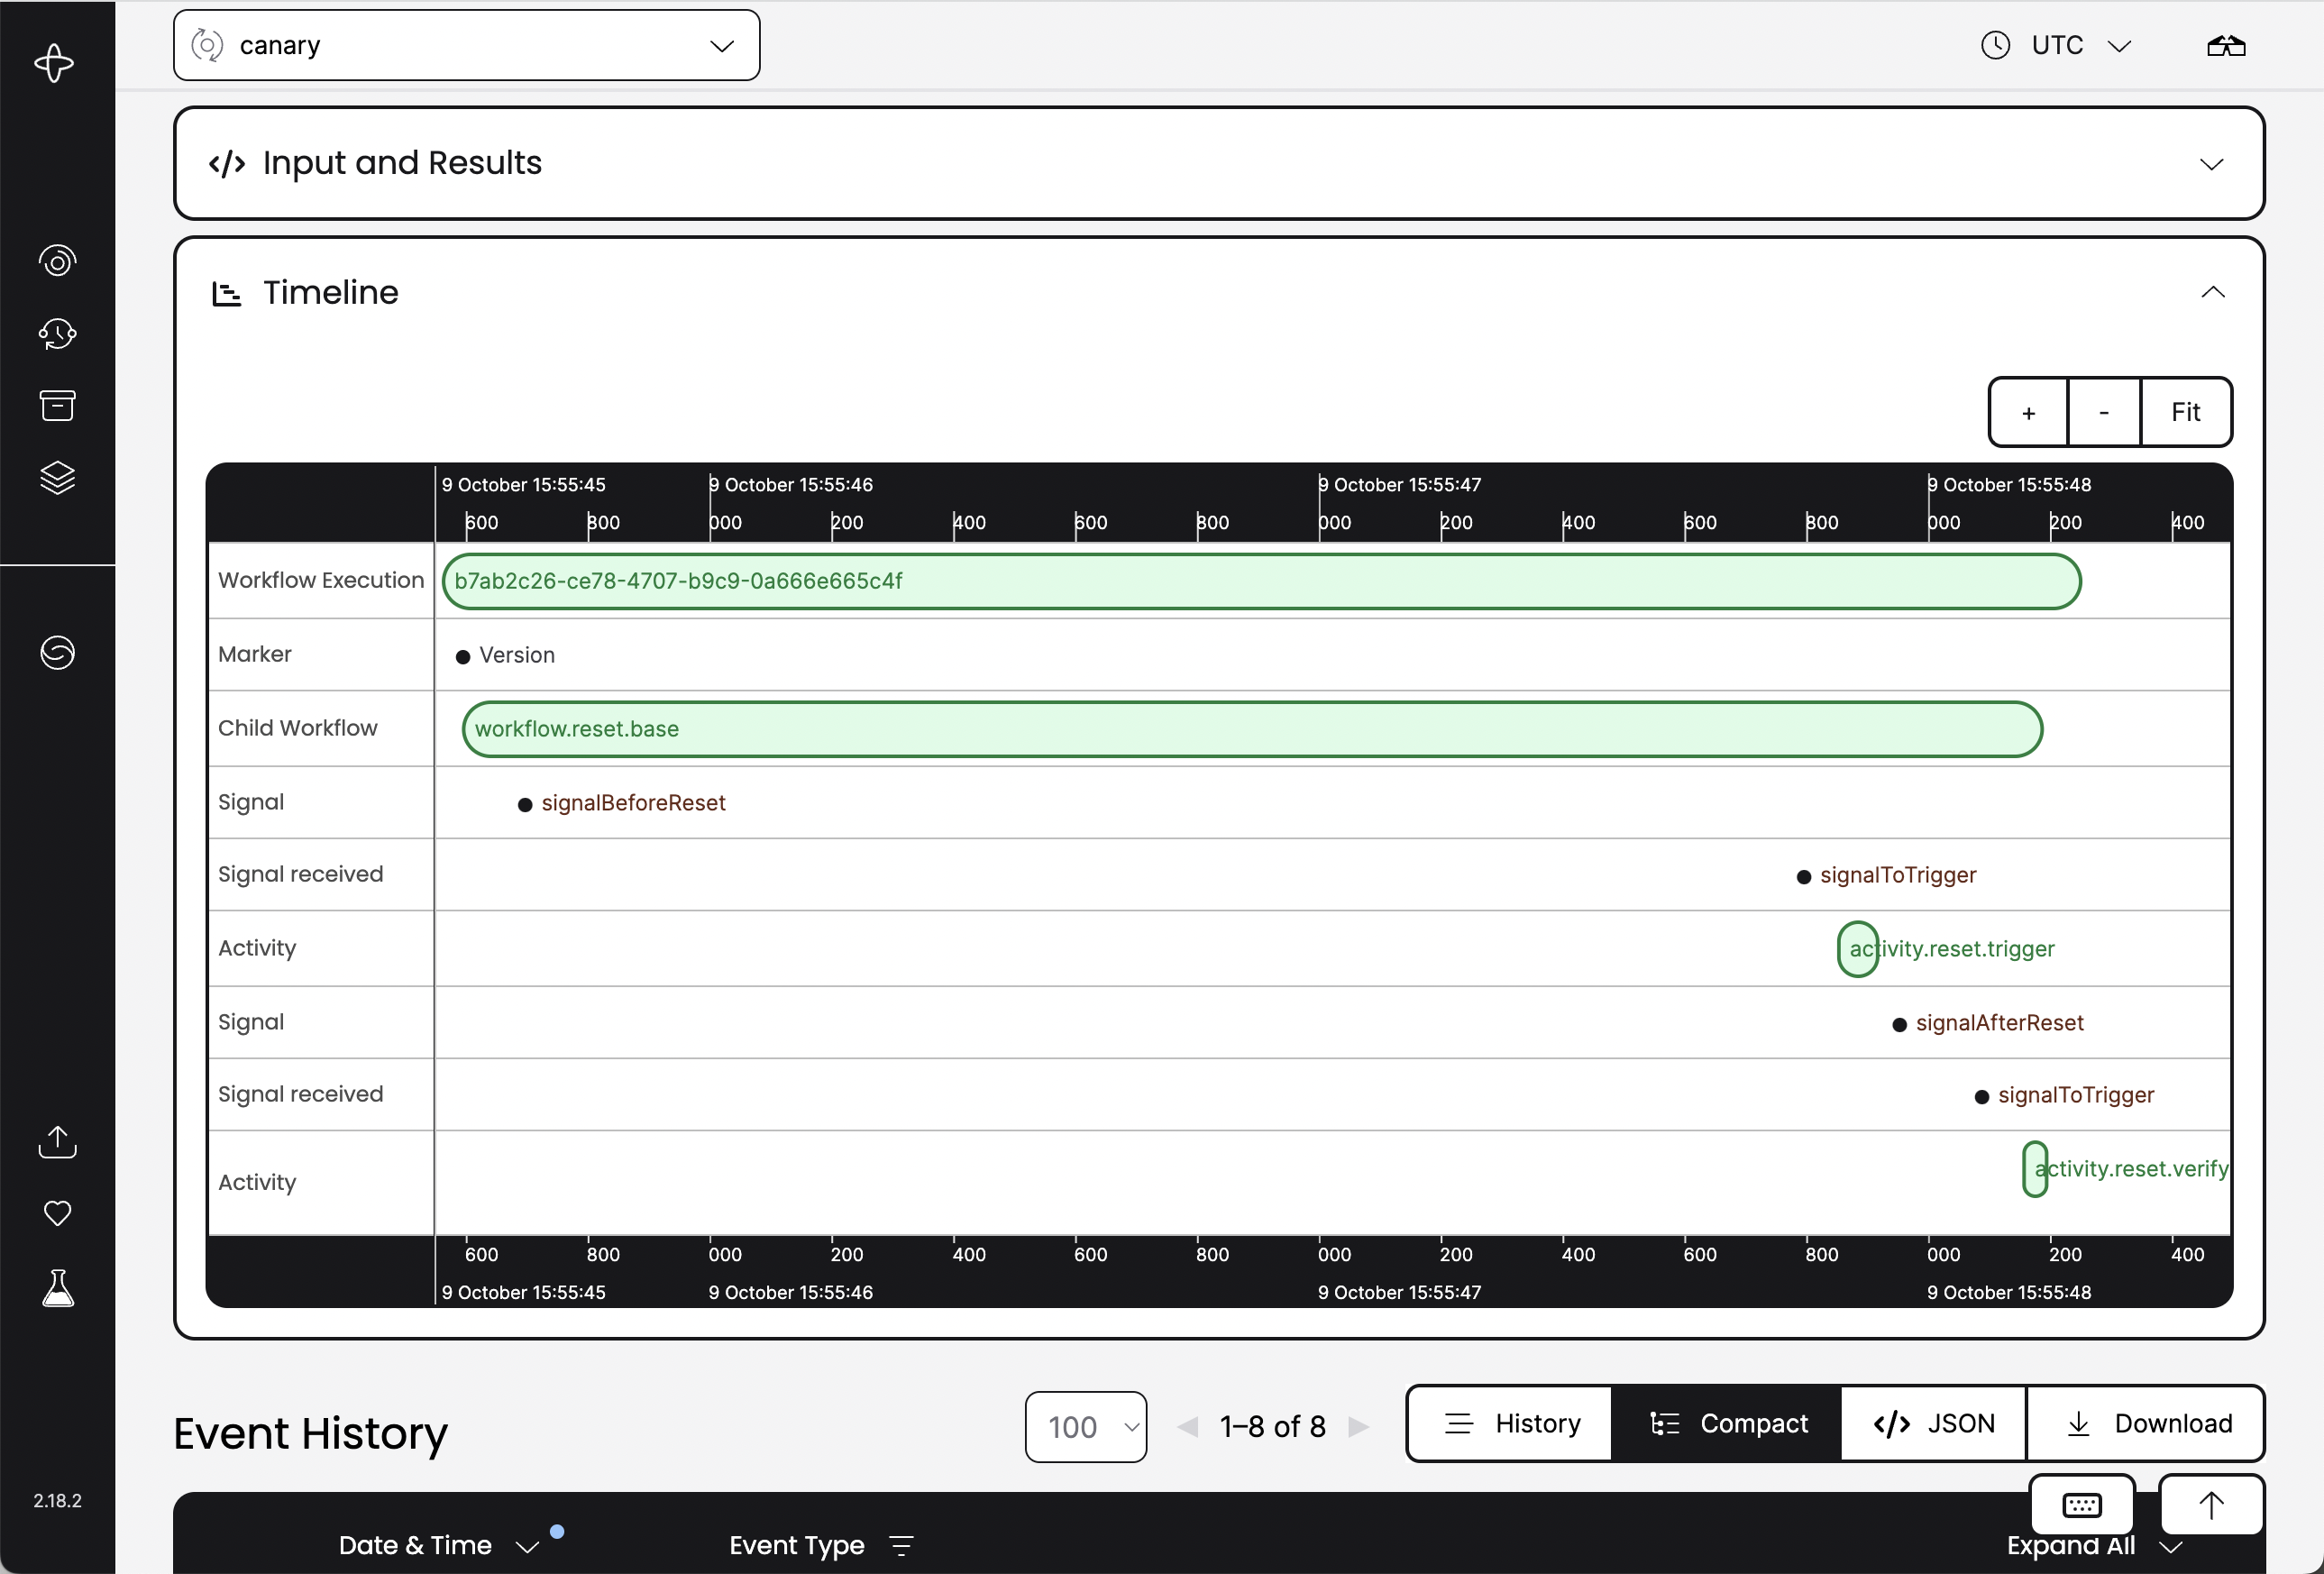The image size is (2324, 1574).
Task: Select JSON event history view
Action: point(1931,1423)
